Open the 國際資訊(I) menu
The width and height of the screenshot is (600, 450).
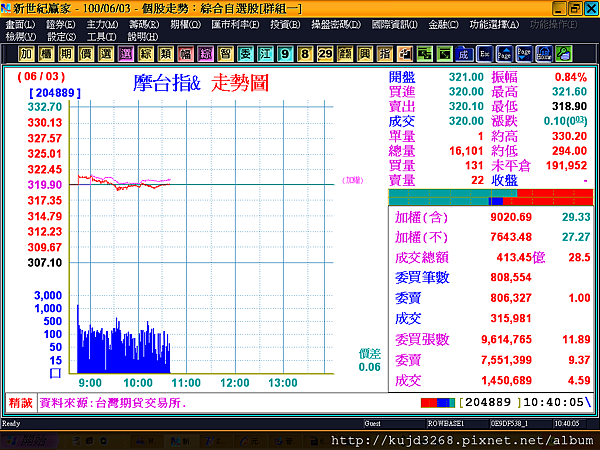395,24
